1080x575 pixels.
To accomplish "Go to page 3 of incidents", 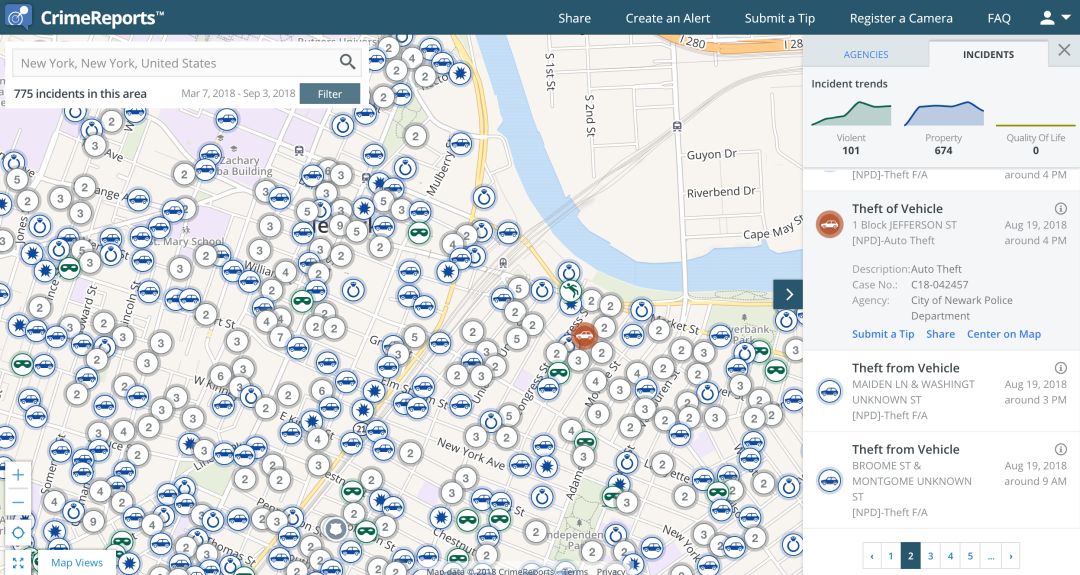I will (931, 556).
